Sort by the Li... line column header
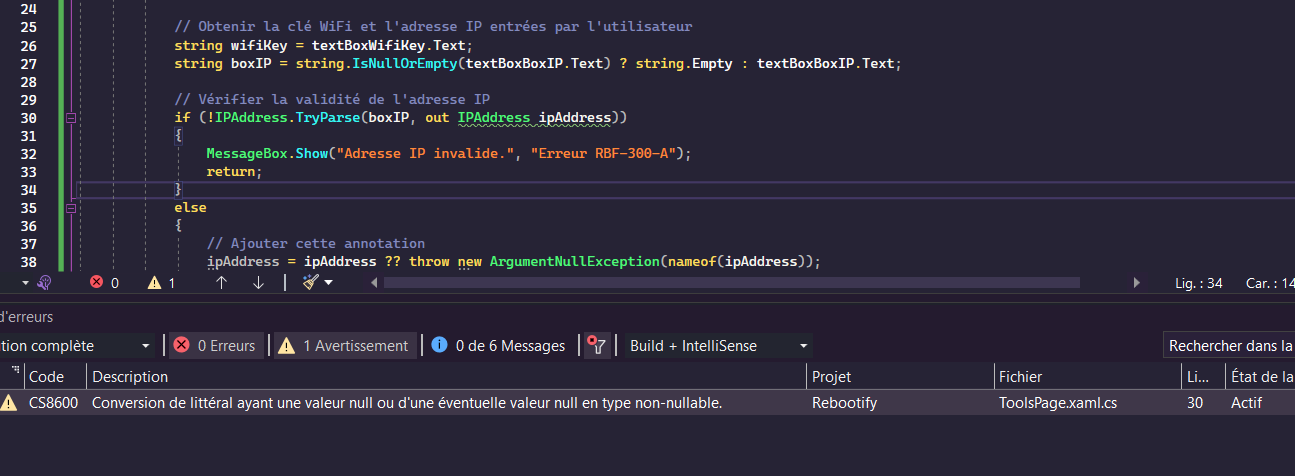The width and height of the screenshot is (1295, 476). (x=1202, y=377)
